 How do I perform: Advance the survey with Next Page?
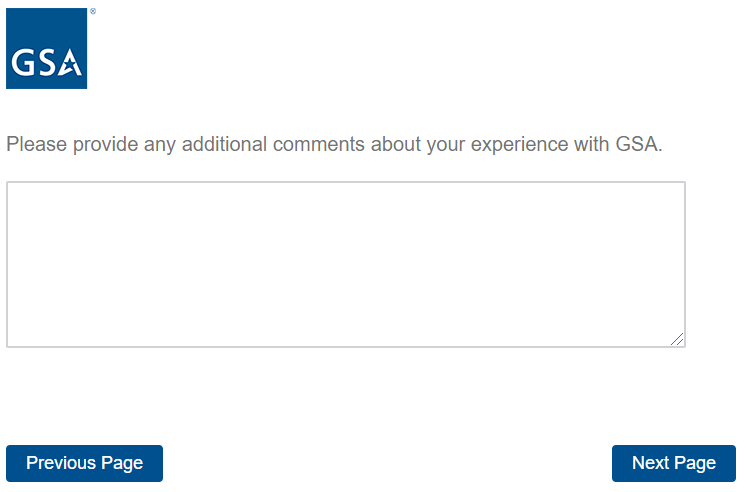click(673, 463)
